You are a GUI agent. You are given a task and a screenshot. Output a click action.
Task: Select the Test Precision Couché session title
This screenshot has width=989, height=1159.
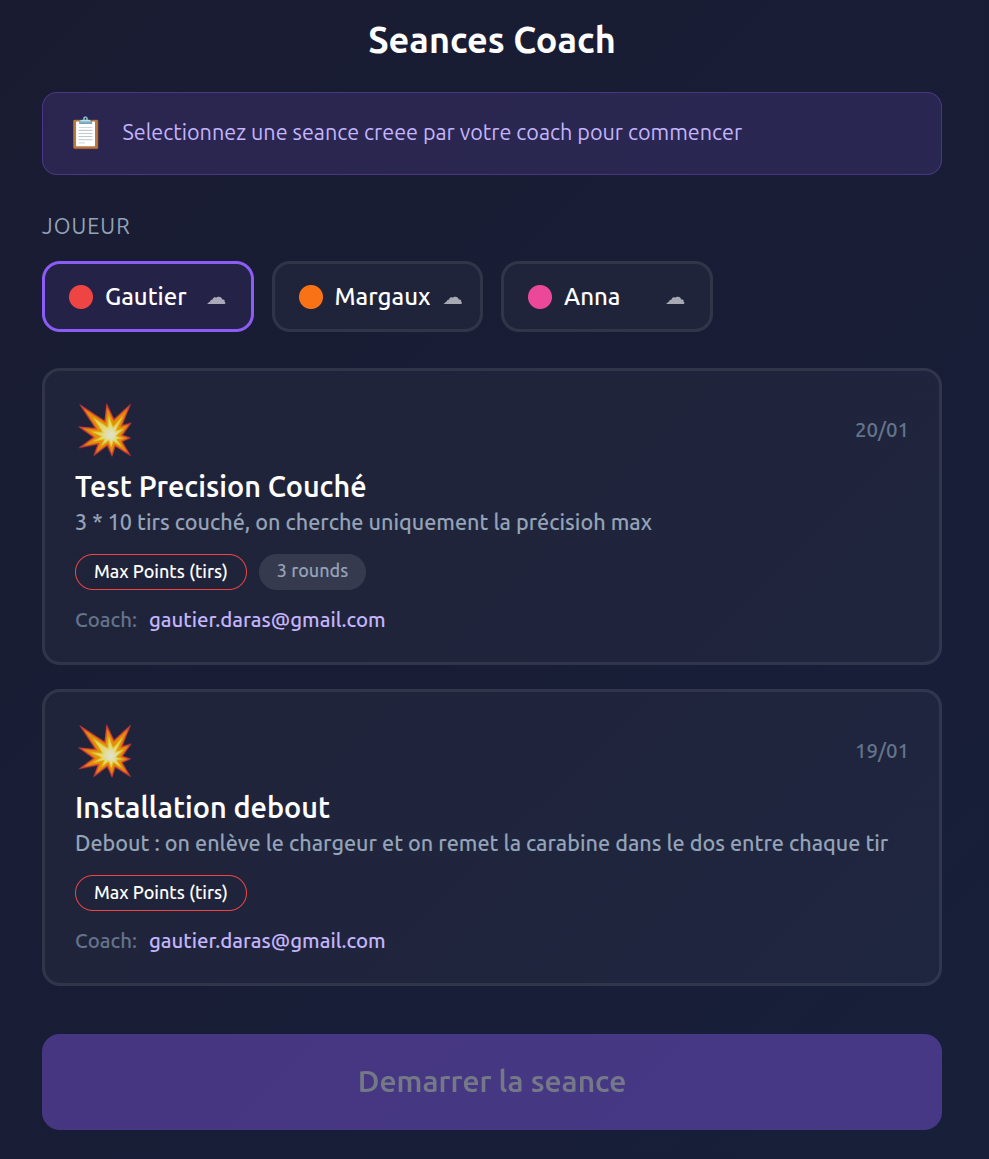[221, 487]
